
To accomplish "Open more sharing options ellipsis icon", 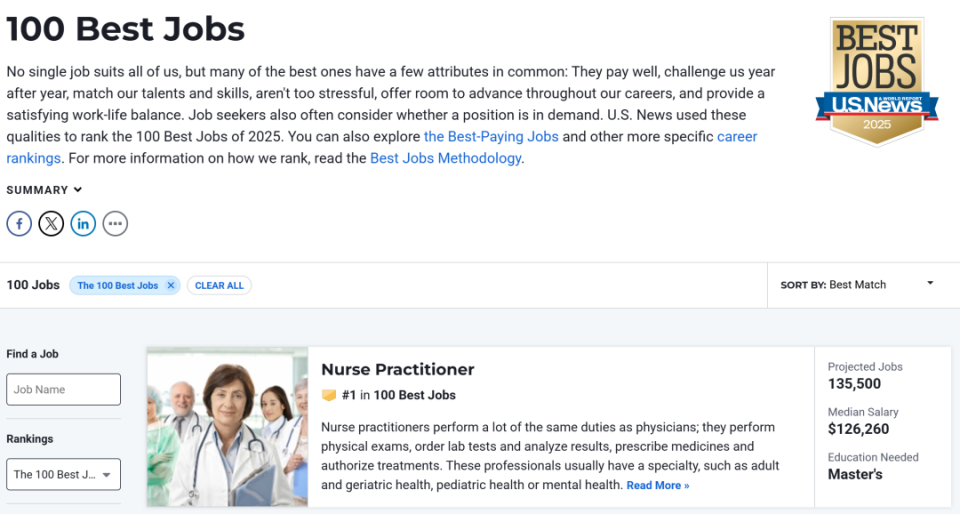I will click(x=115, y=224).
